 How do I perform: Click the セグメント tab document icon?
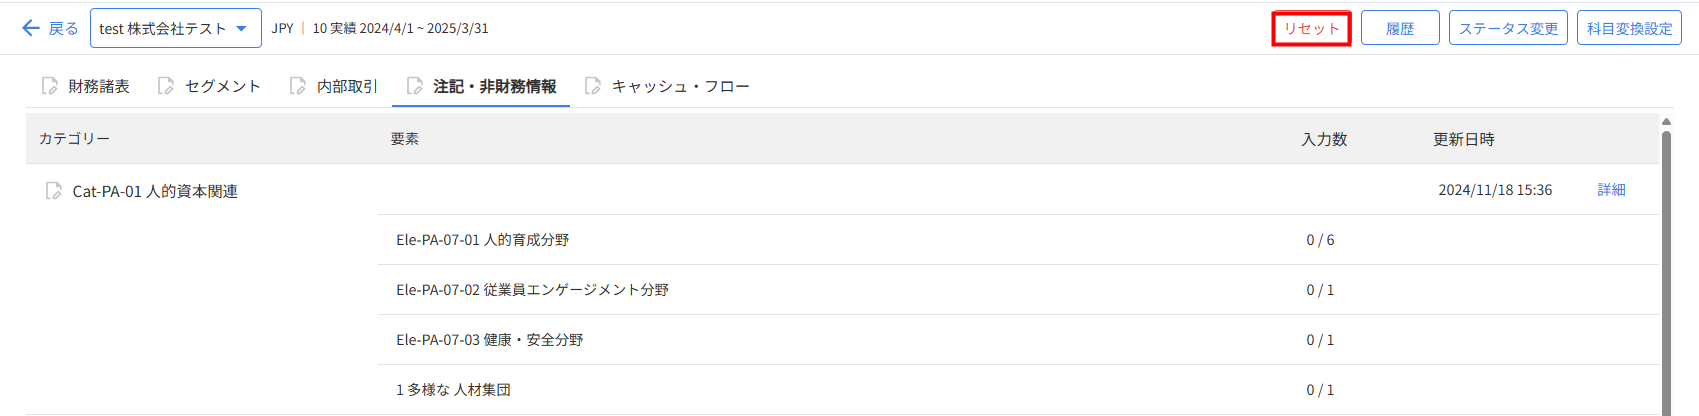pos(166,86)
